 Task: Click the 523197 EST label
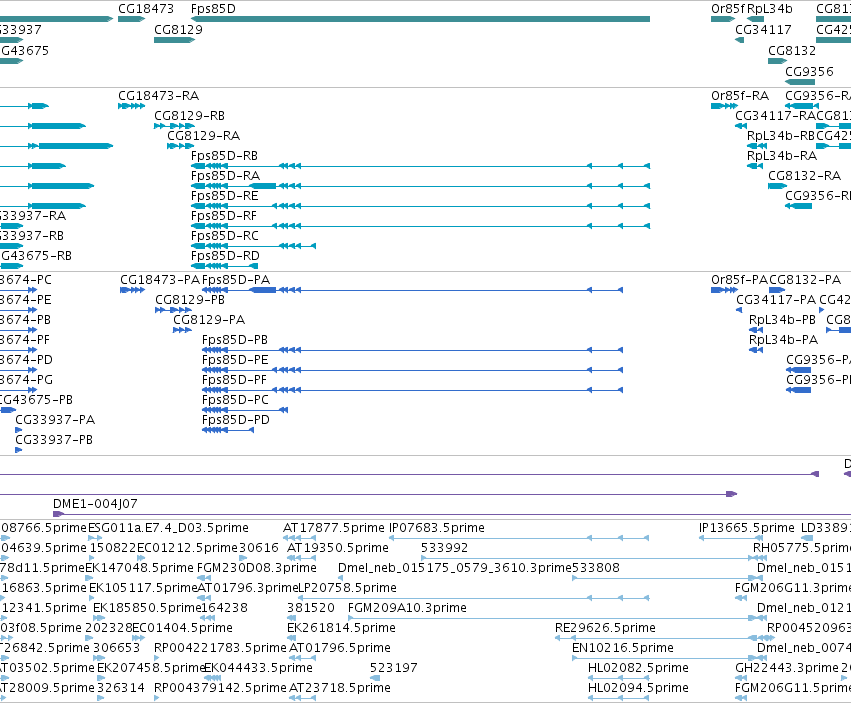click(393, 668)
